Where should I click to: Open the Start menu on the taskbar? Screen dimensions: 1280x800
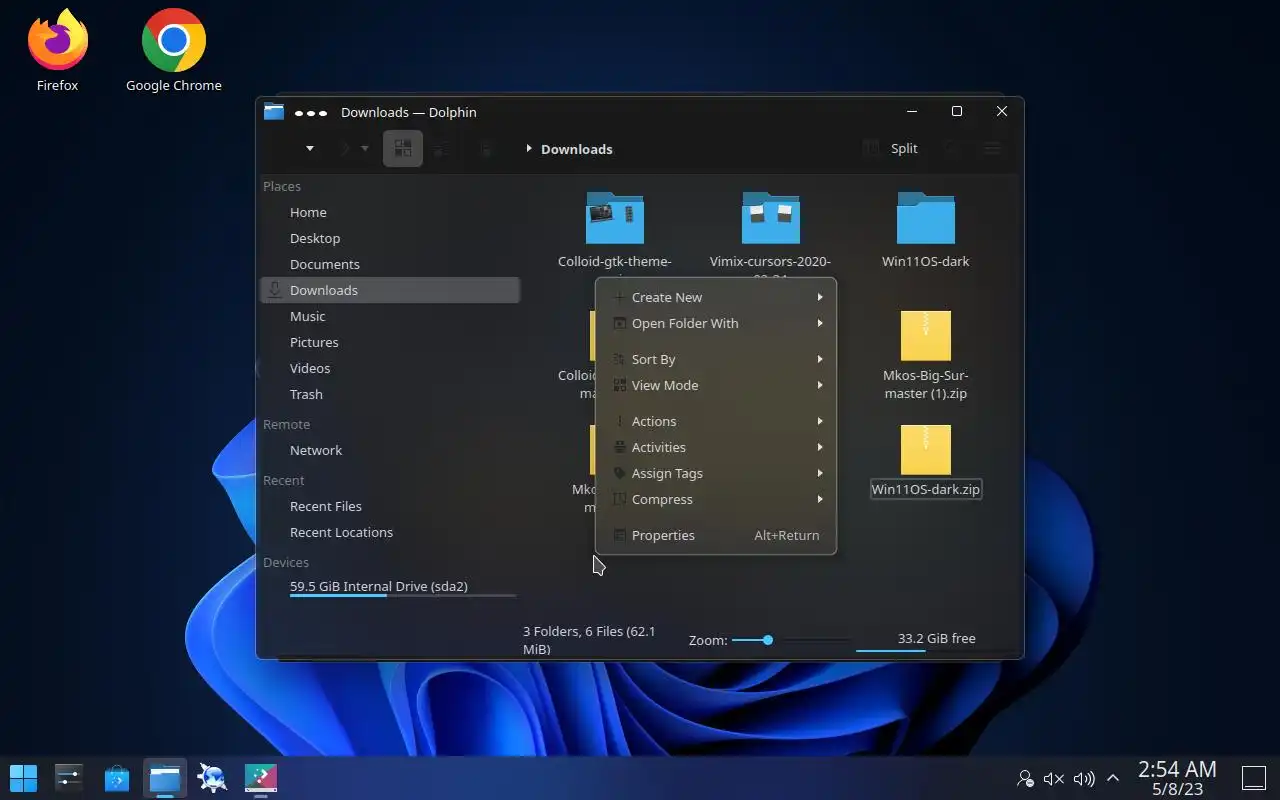tap(23, 777)
